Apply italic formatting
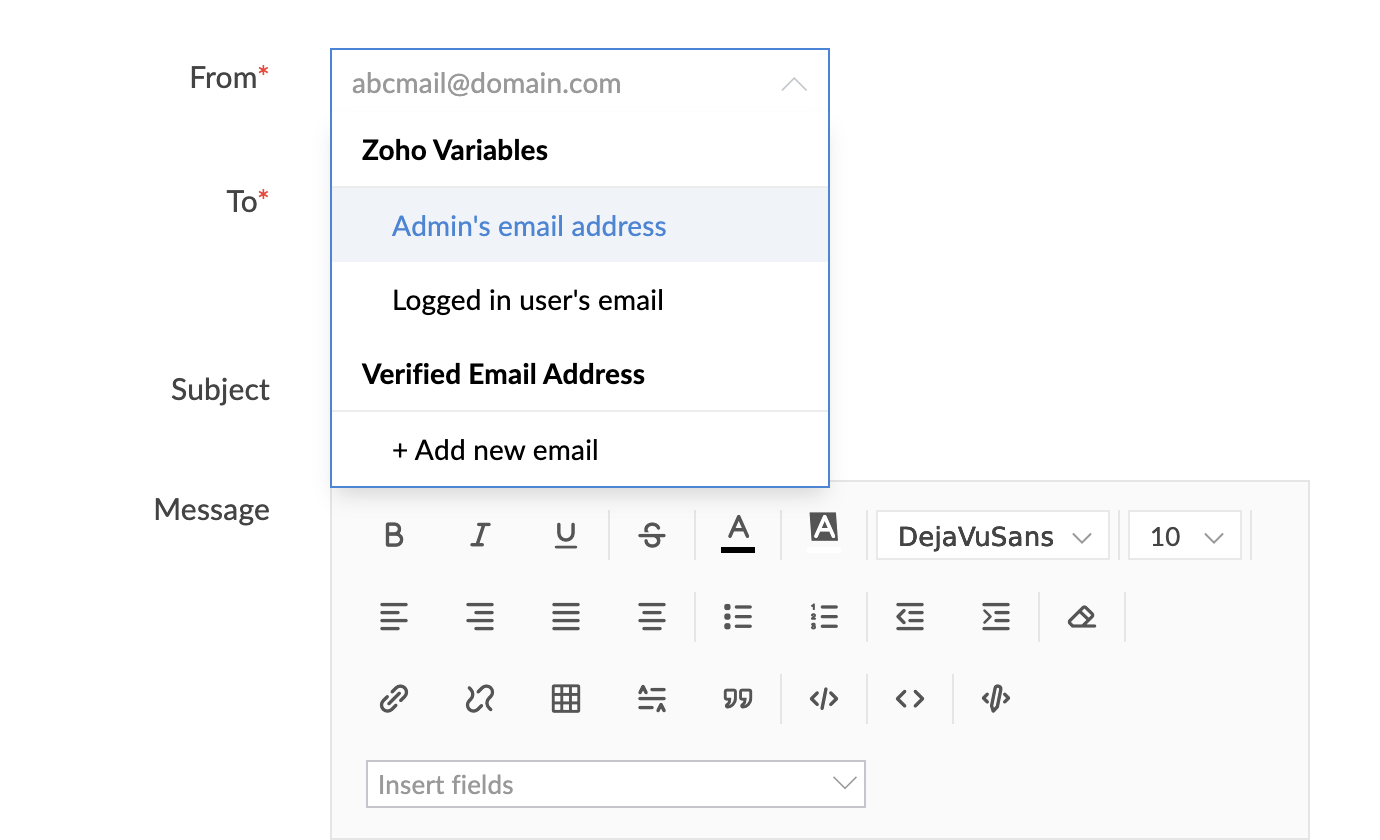Image resolution: width=1380 pixels, height=840 pixels. pyautogui.click(x=480, y=536)
